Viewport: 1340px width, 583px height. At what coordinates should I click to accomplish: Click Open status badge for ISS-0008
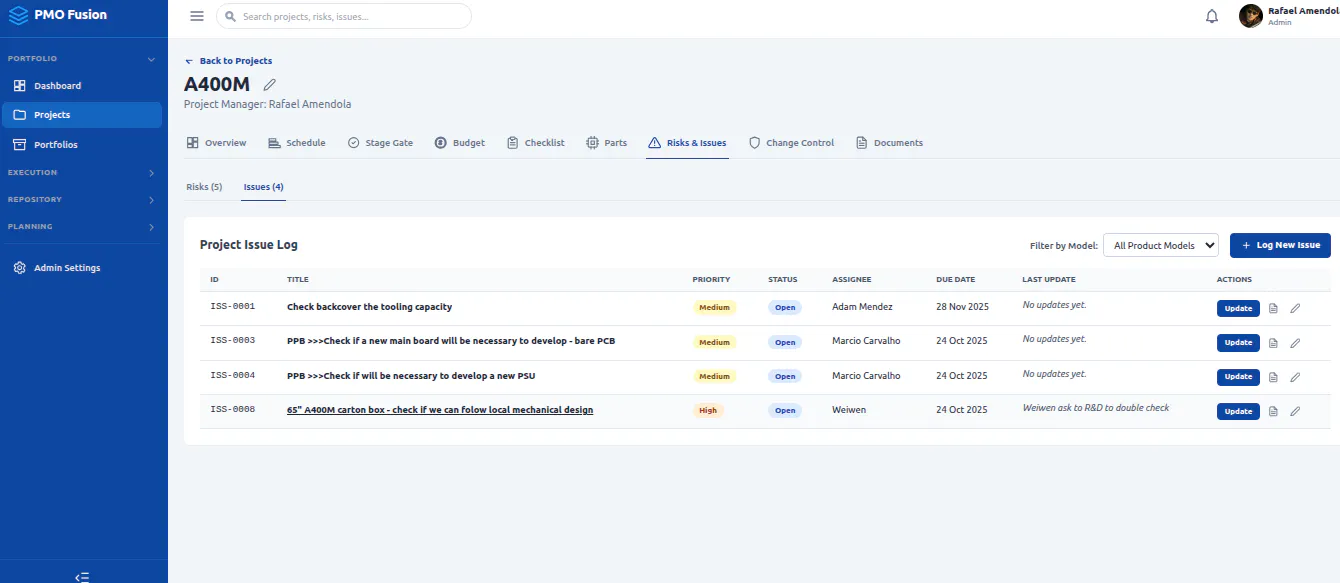[x=785, y=410]
